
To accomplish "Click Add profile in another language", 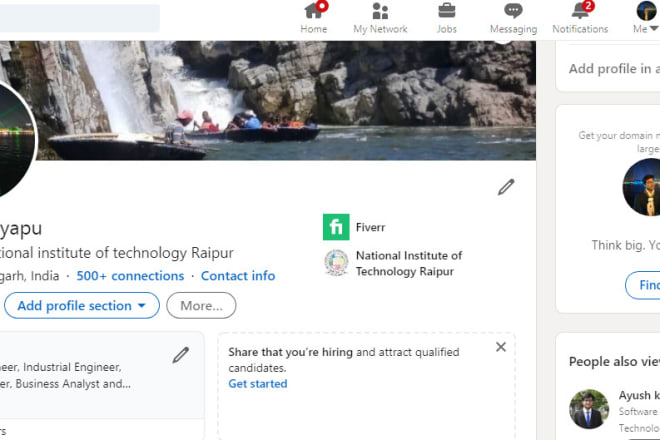I will 614,69.
